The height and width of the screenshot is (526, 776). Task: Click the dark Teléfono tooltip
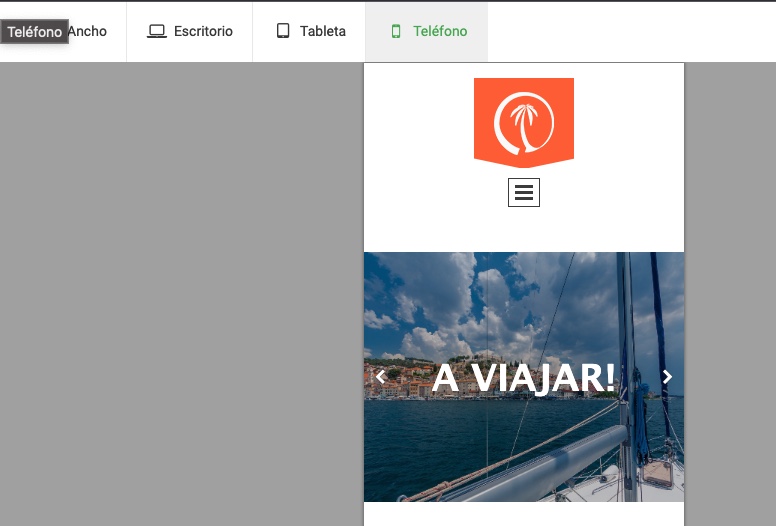click(x=35, y=32)
